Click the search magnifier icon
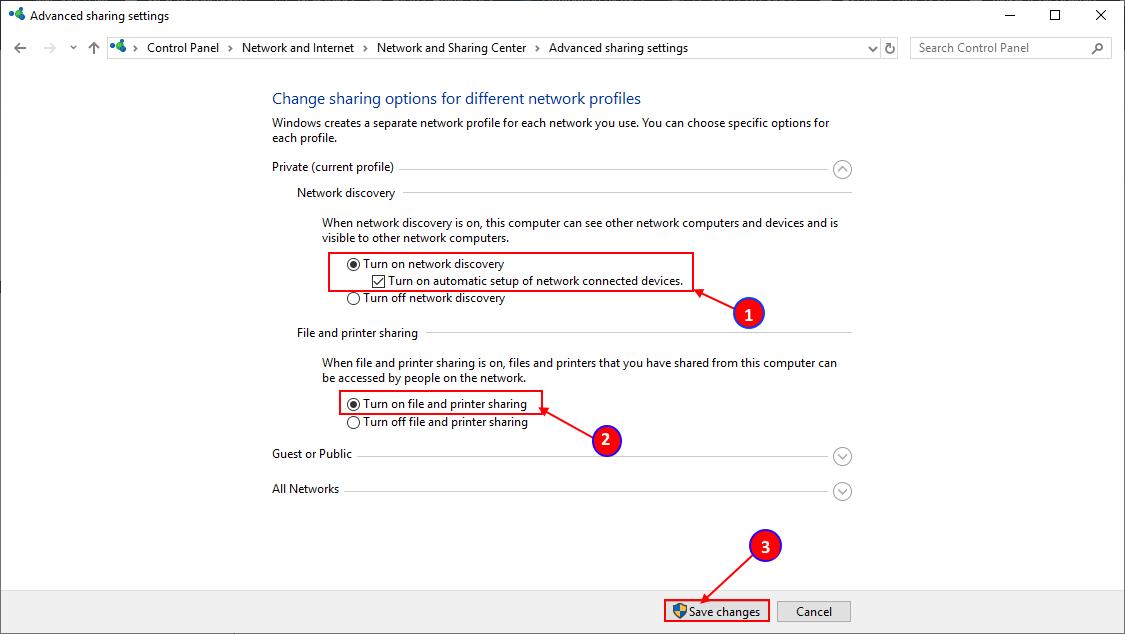The image size is (1125, 634). point(1097,48)
